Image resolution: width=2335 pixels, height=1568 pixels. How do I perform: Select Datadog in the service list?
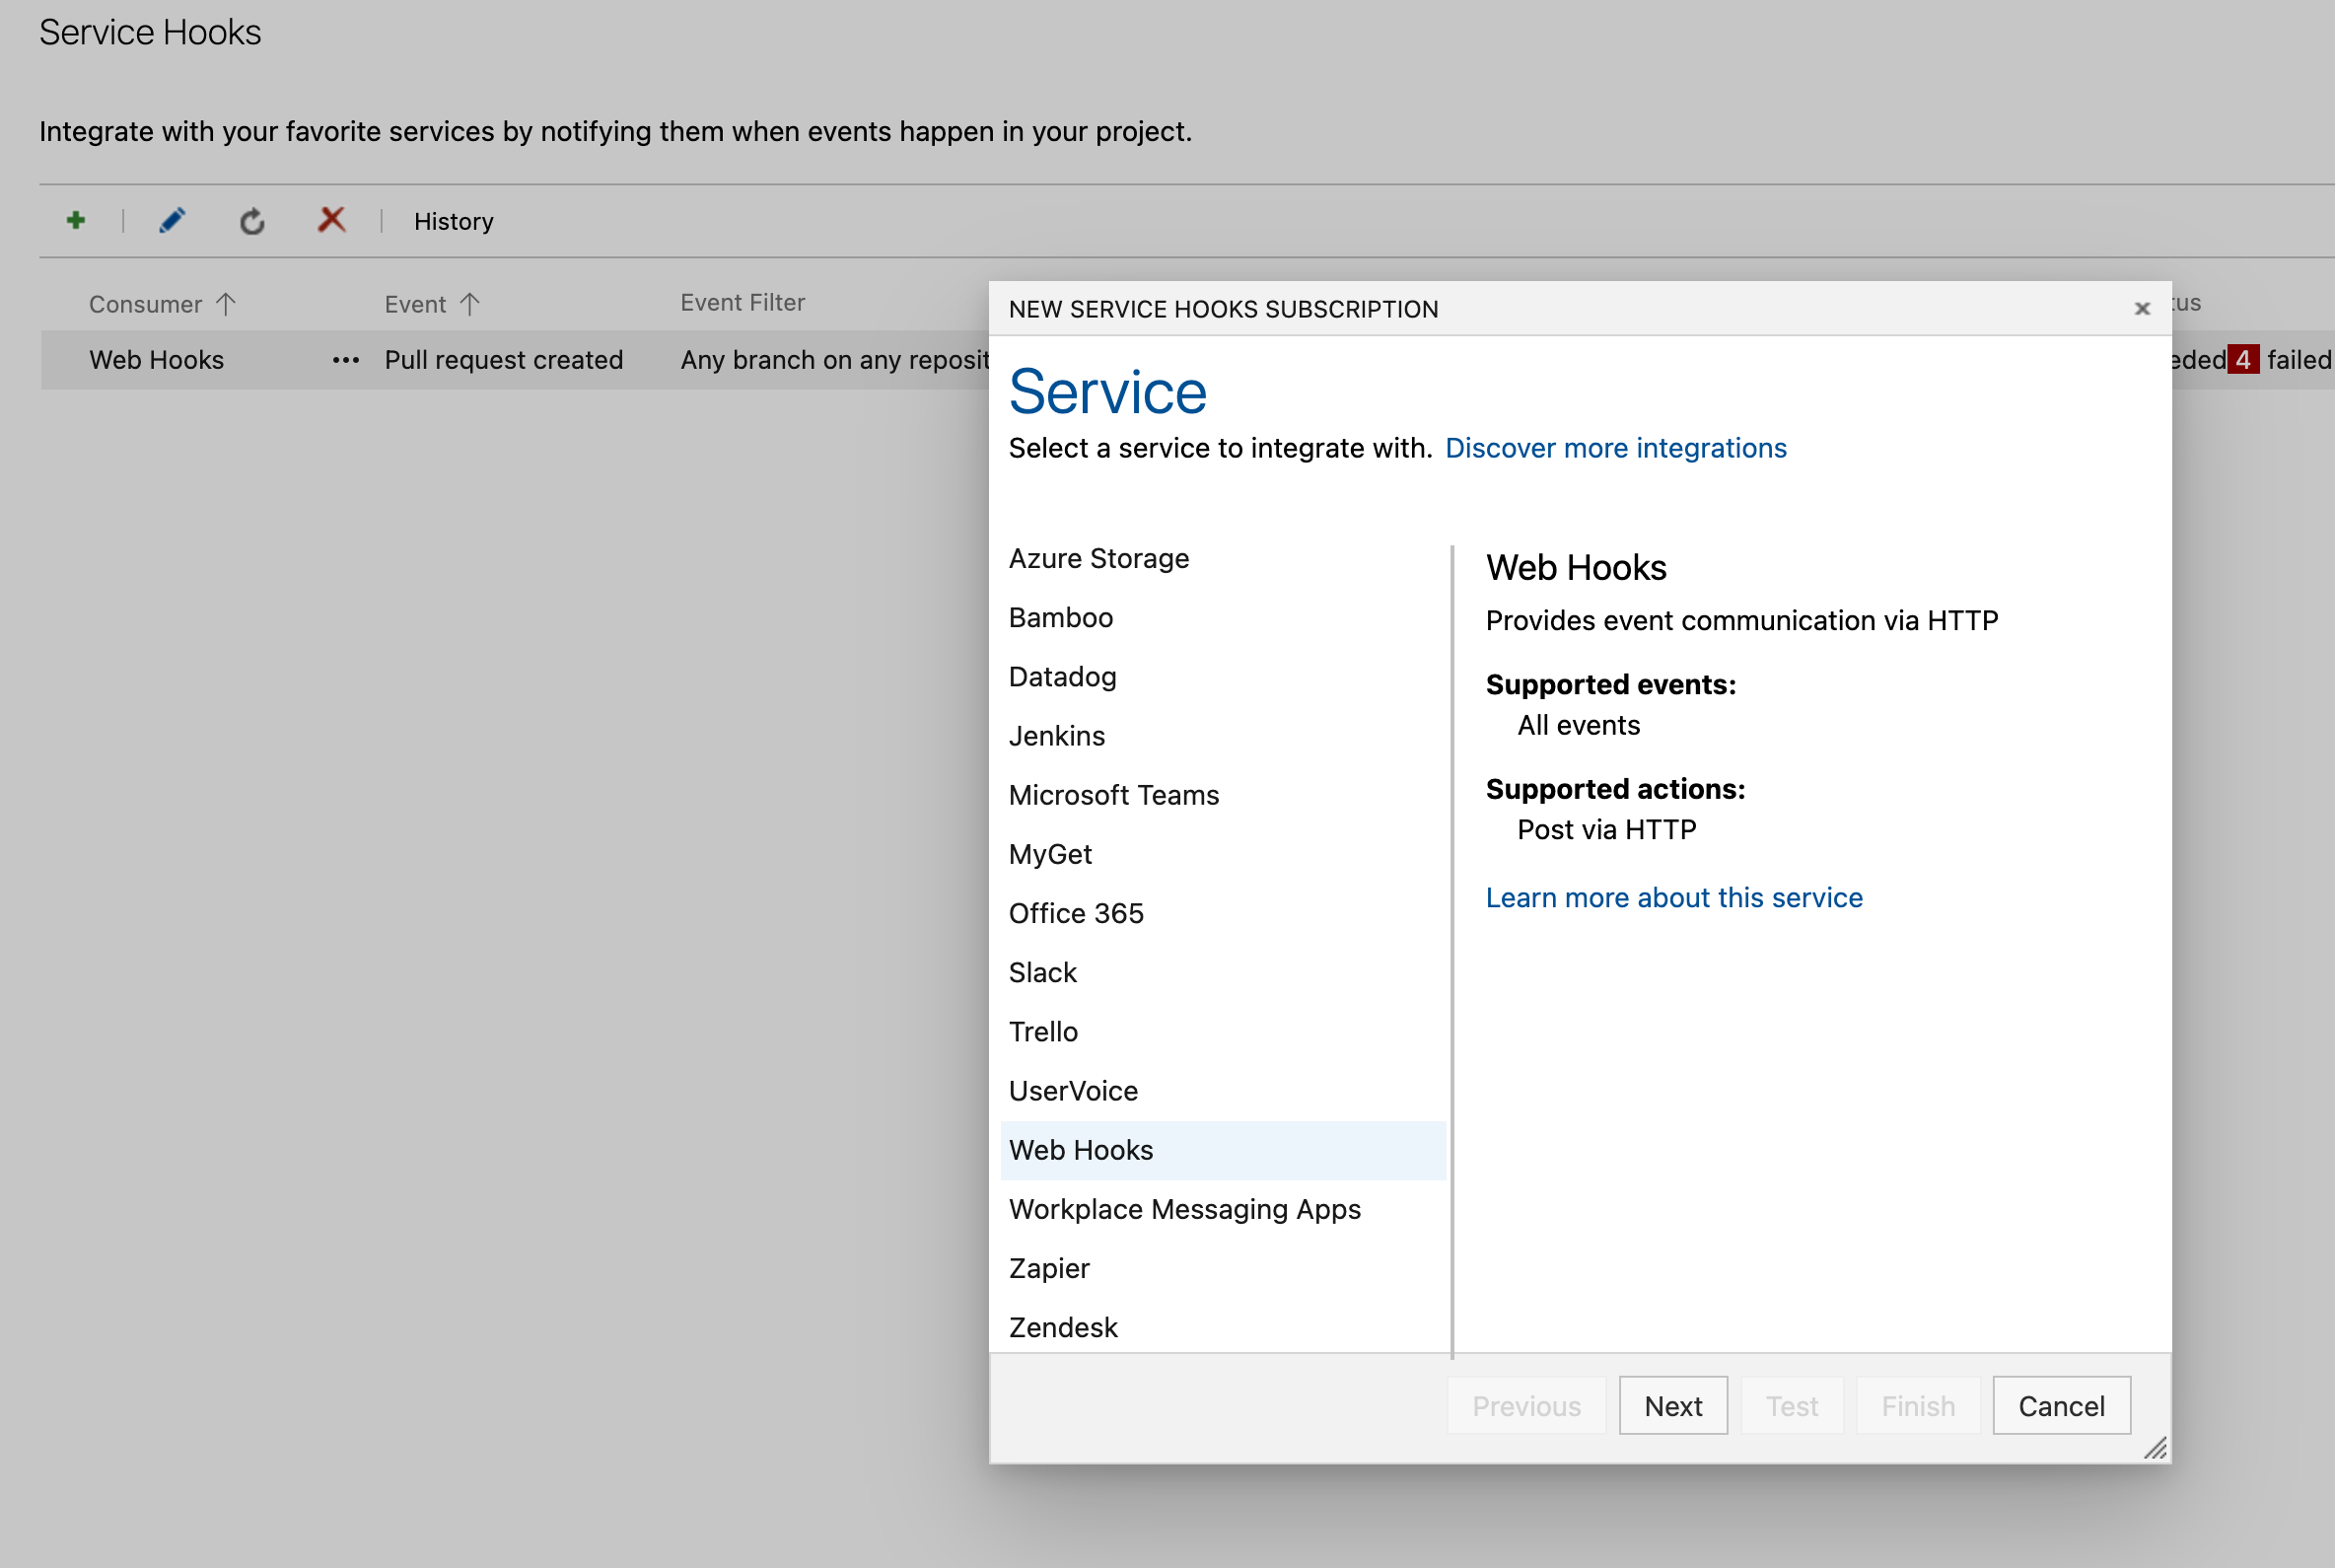(x=1223, y=677)
